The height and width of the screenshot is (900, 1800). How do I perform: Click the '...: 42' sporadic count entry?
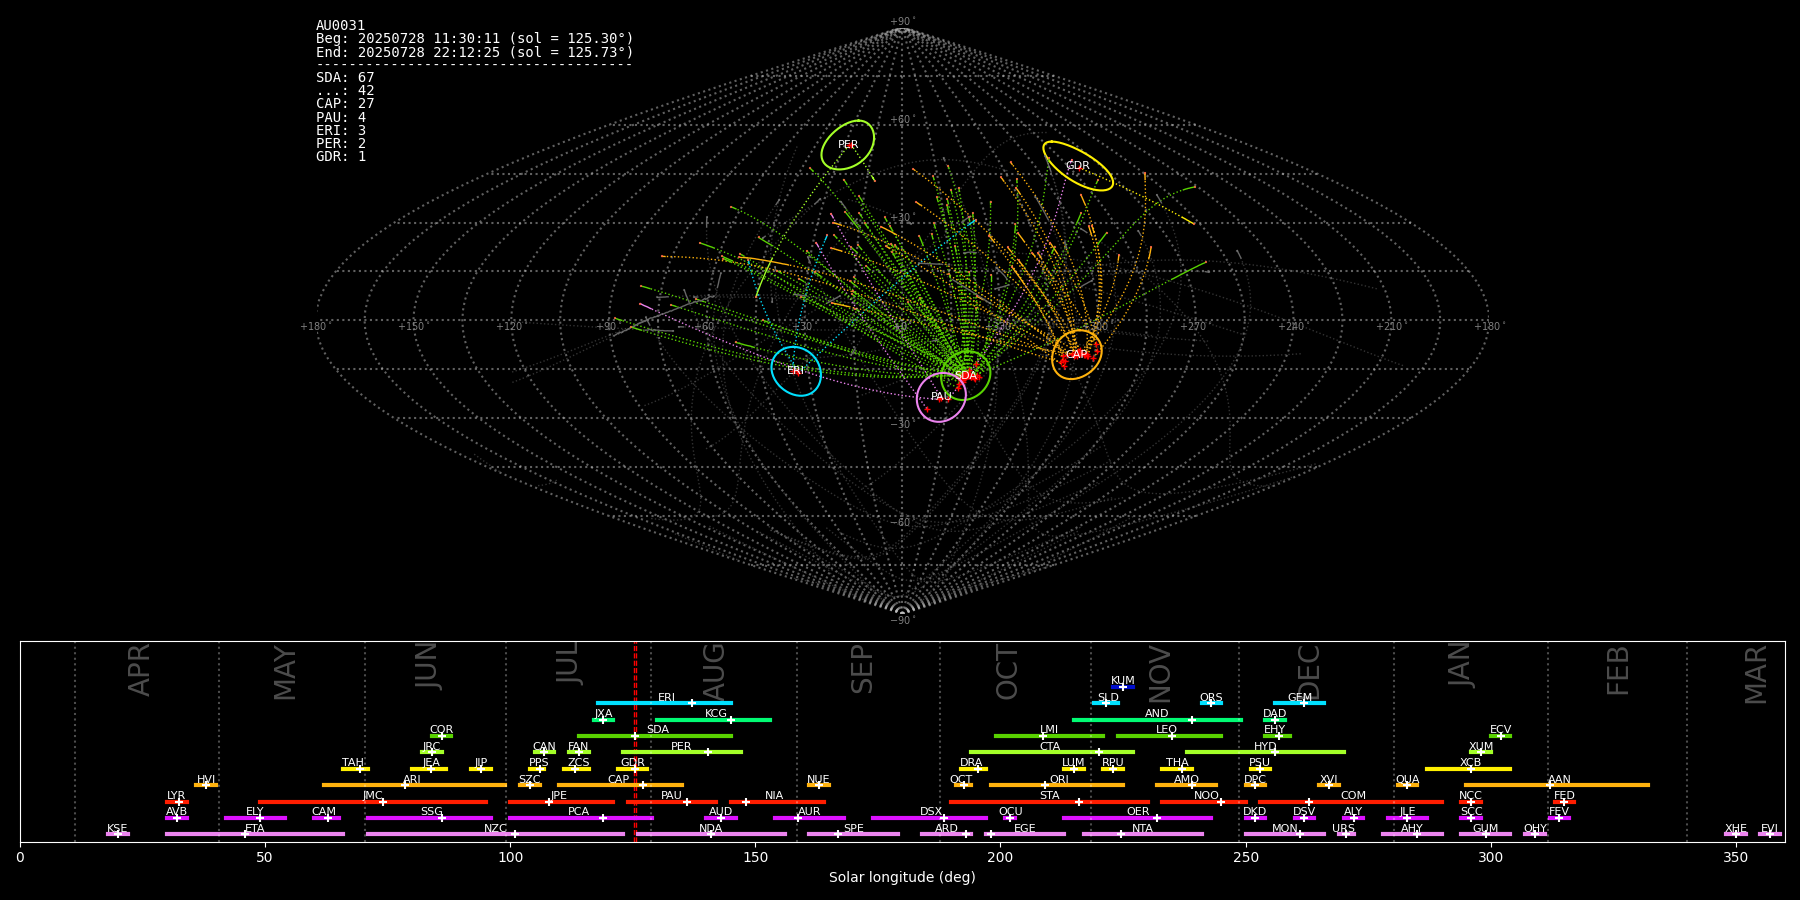tap(345, 91)
